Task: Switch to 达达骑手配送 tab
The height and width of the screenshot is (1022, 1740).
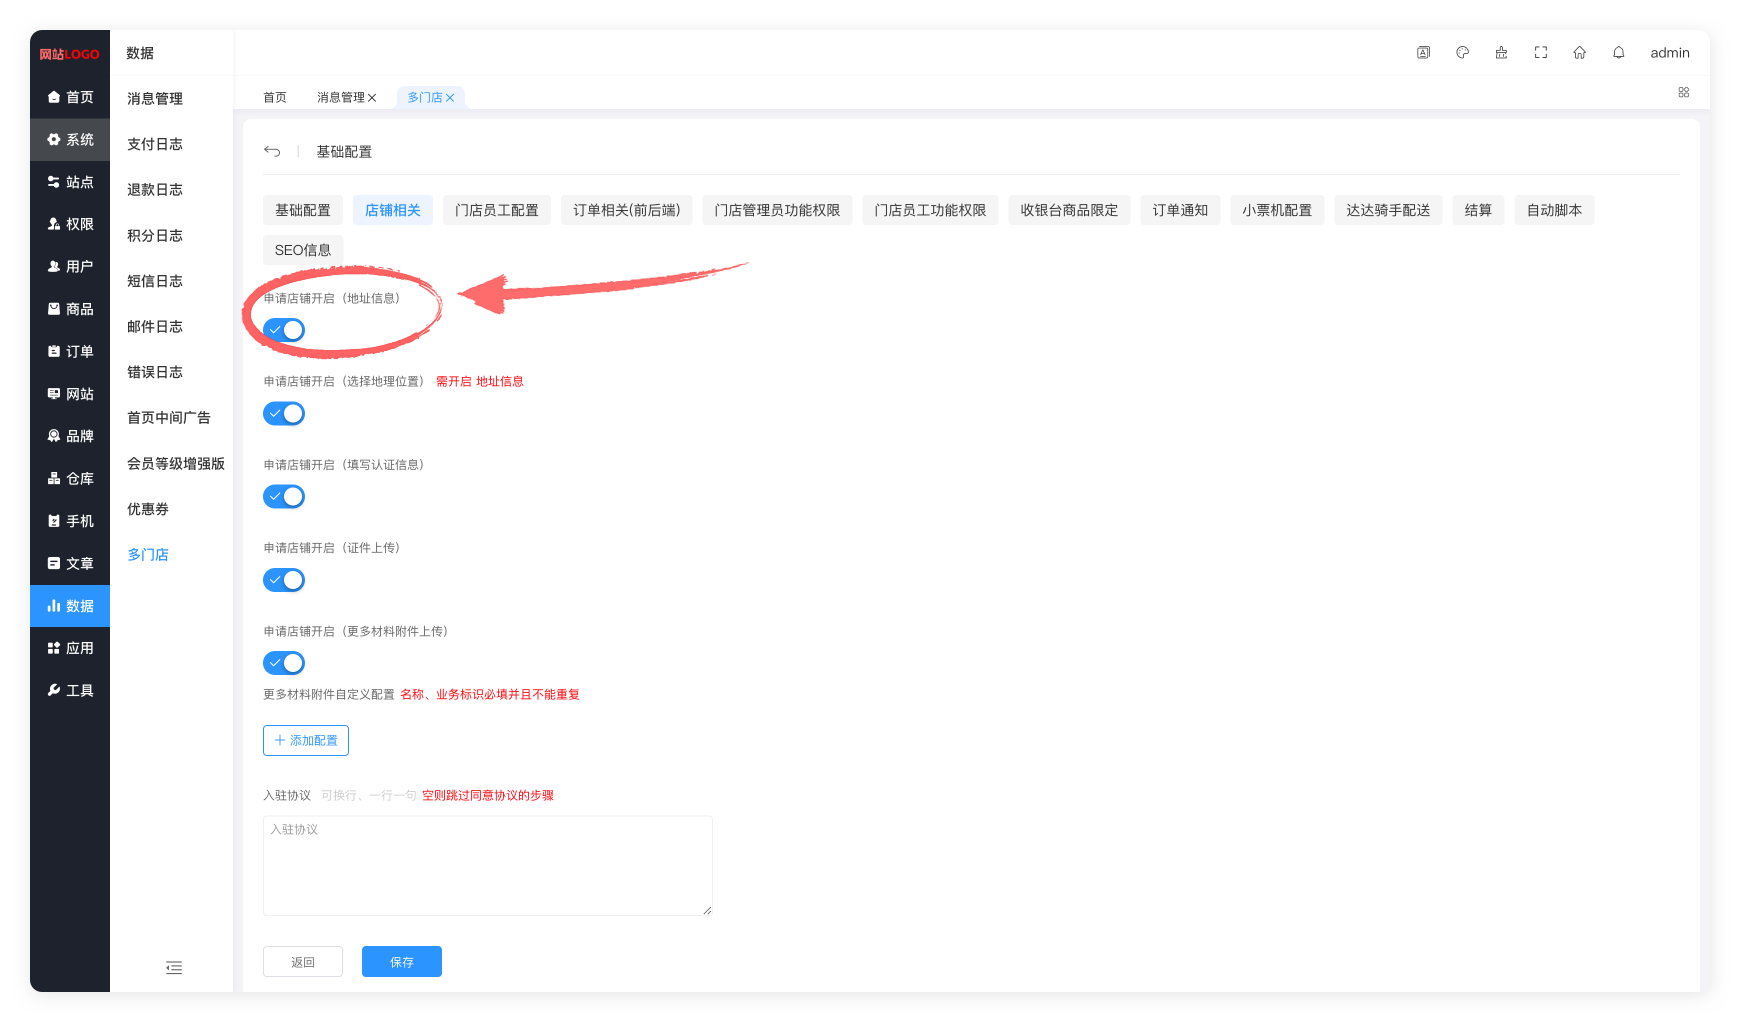Action: click(1388, 210)
